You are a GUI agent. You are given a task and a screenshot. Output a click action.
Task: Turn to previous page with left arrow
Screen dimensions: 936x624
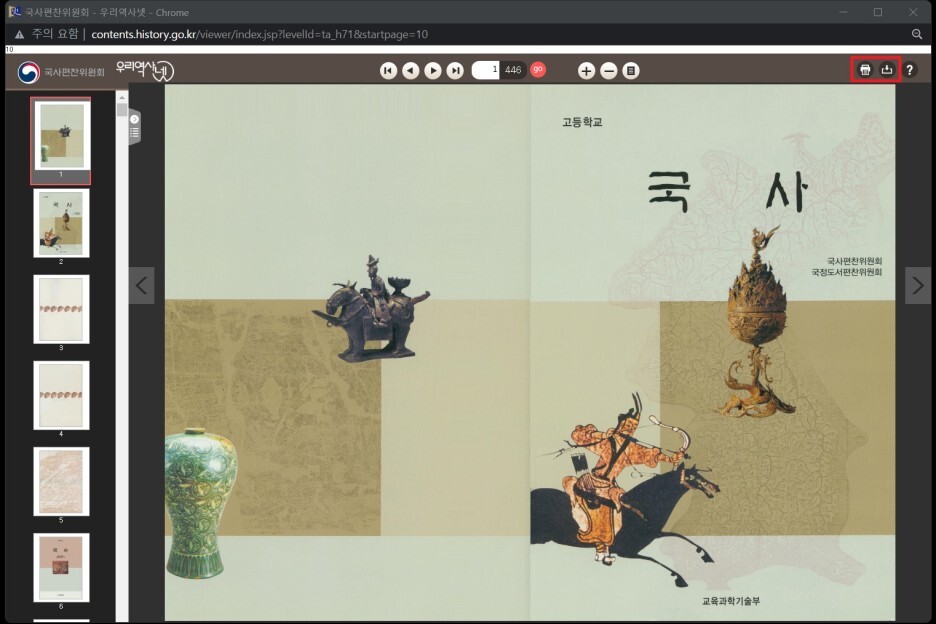pos(141,285)
